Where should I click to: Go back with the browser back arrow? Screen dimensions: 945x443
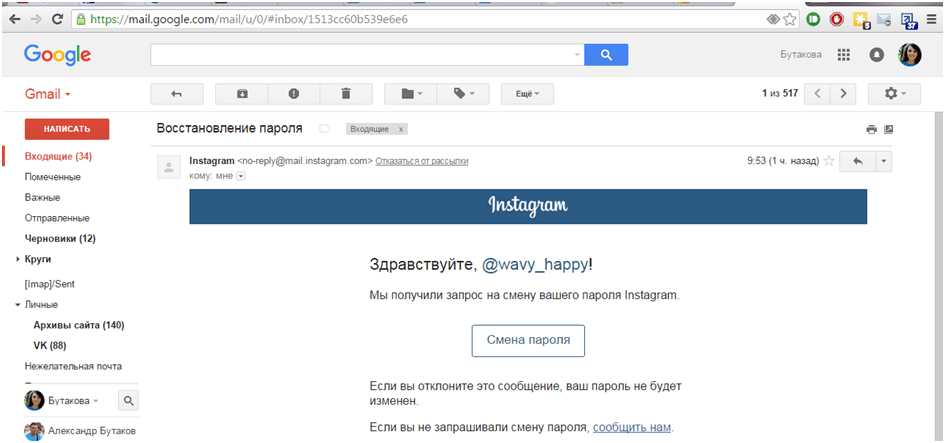[x=14, y=19]
